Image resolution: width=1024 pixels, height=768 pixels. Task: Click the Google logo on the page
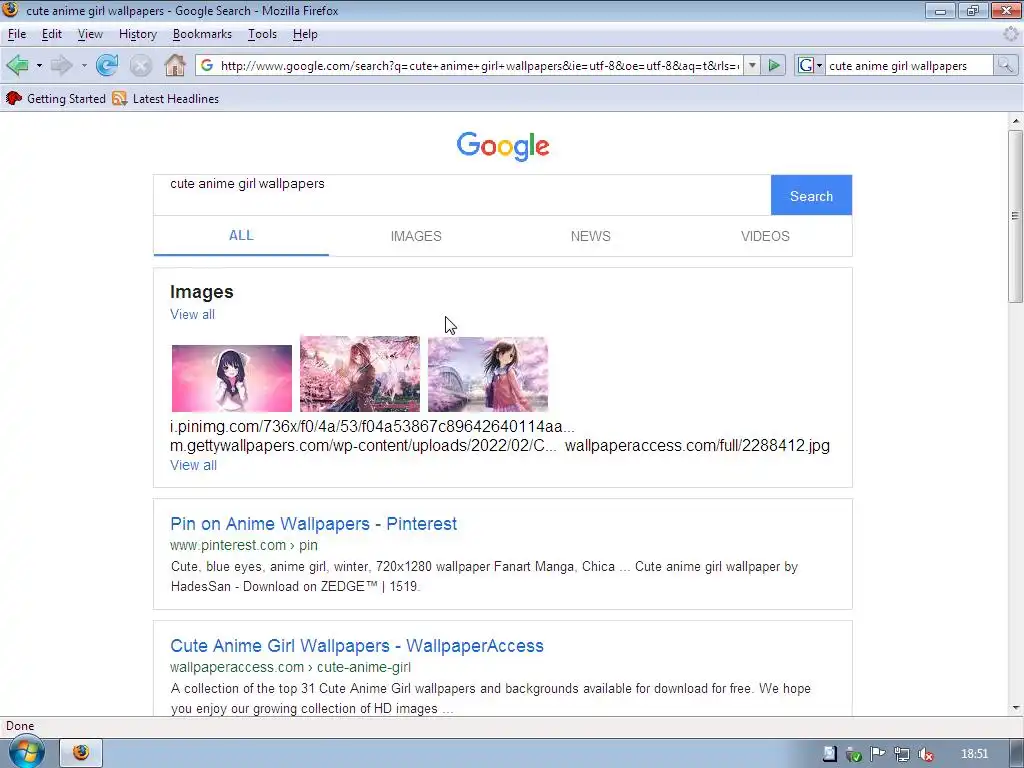point(503,146)
